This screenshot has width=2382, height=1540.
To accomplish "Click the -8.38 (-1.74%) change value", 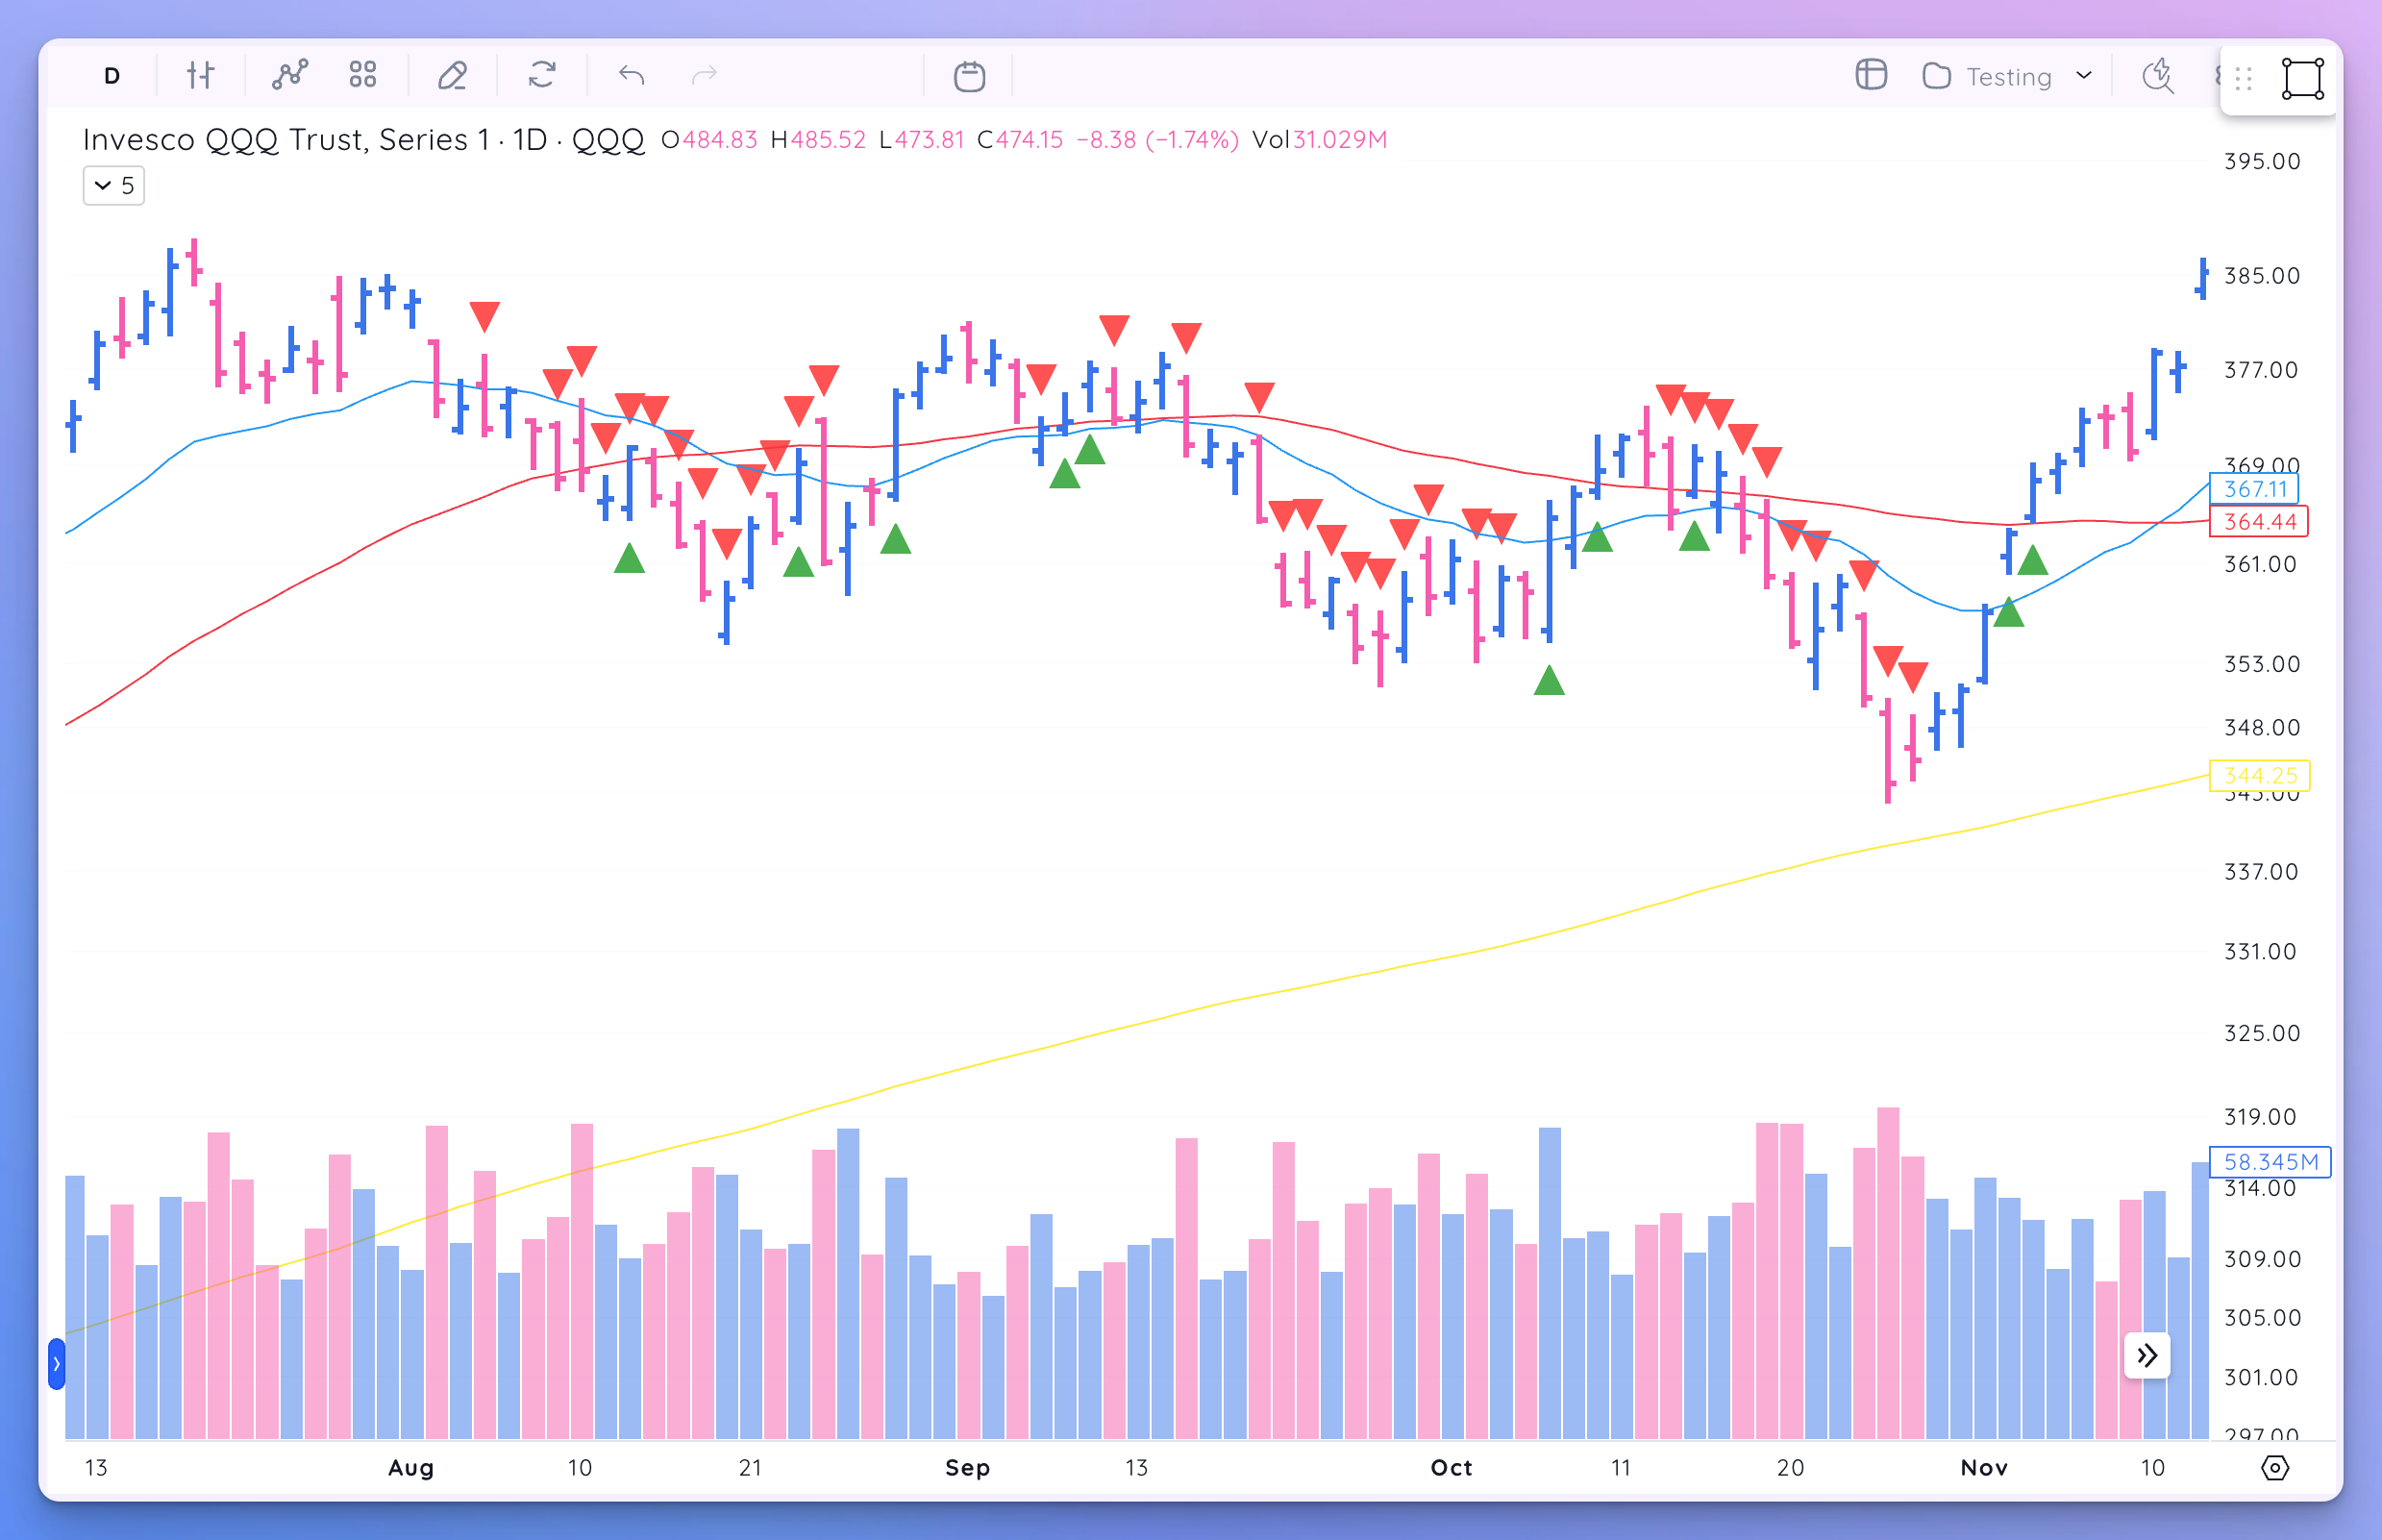I will pyautogui.click(x=1157, y=140).
